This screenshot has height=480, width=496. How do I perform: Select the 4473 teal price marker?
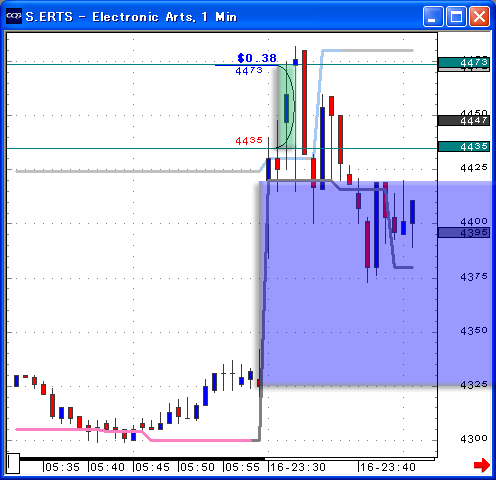[x=464, y=62]
